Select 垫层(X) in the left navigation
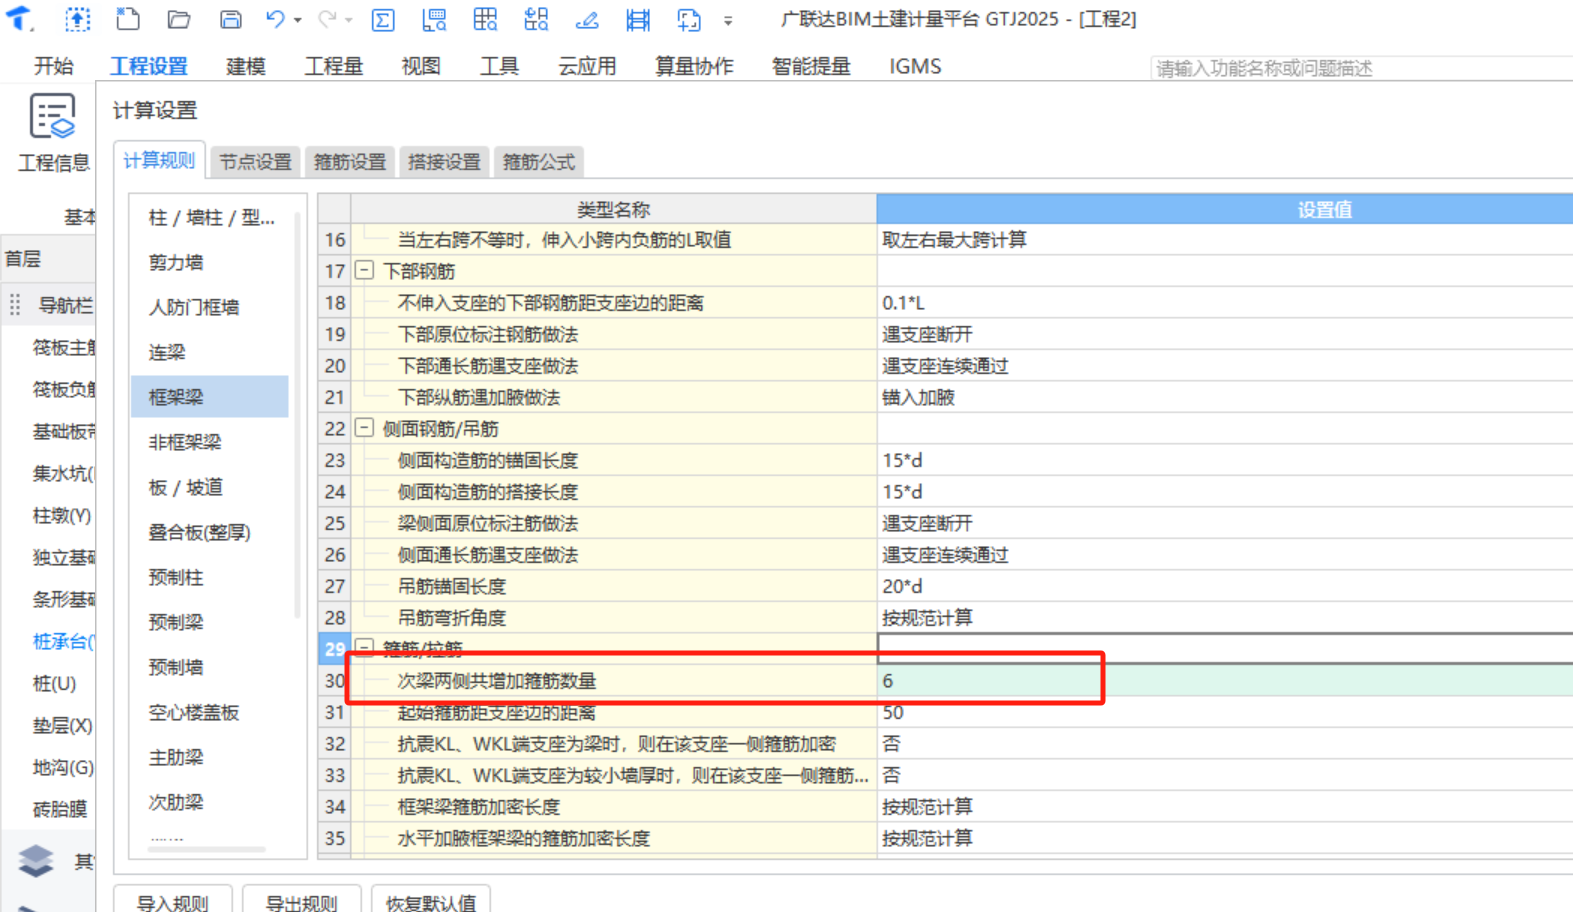Screen dimensions: 1573x912 62,726
